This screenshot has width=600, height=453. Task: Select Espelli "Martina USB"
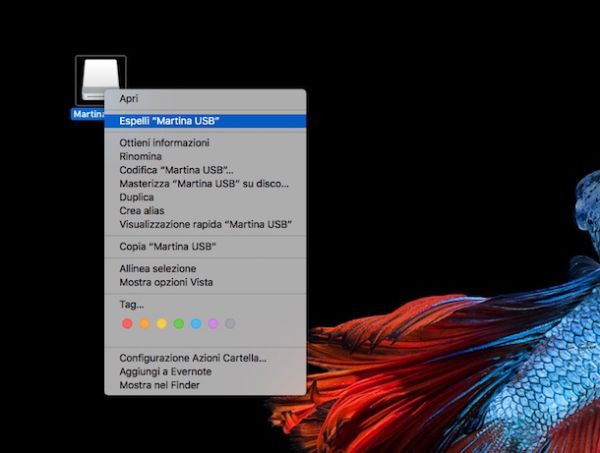point(169,121)
